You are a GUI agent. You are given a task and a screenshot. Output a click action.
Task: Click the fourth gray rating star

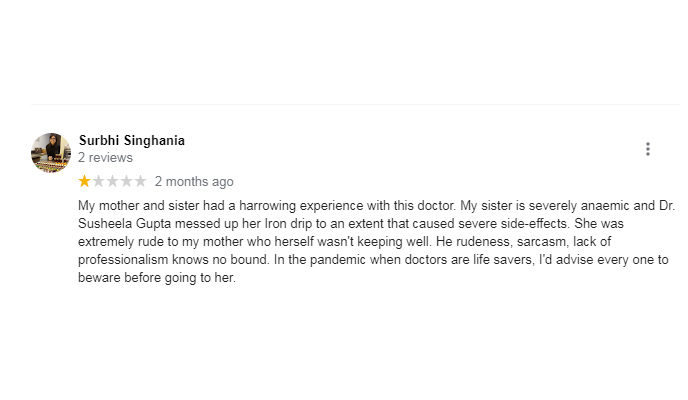pyautogui.click(x=126, y=181)
